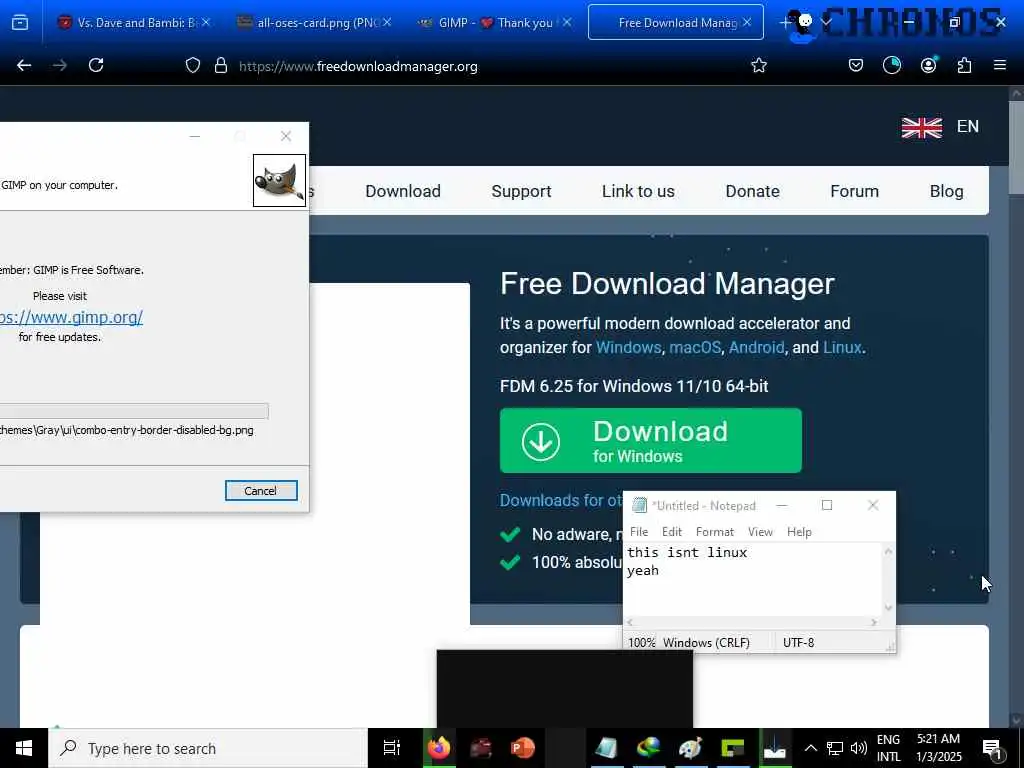Click the GIMP installer progress bar
The image size is (1024, 768).
(x=134, y=411)
